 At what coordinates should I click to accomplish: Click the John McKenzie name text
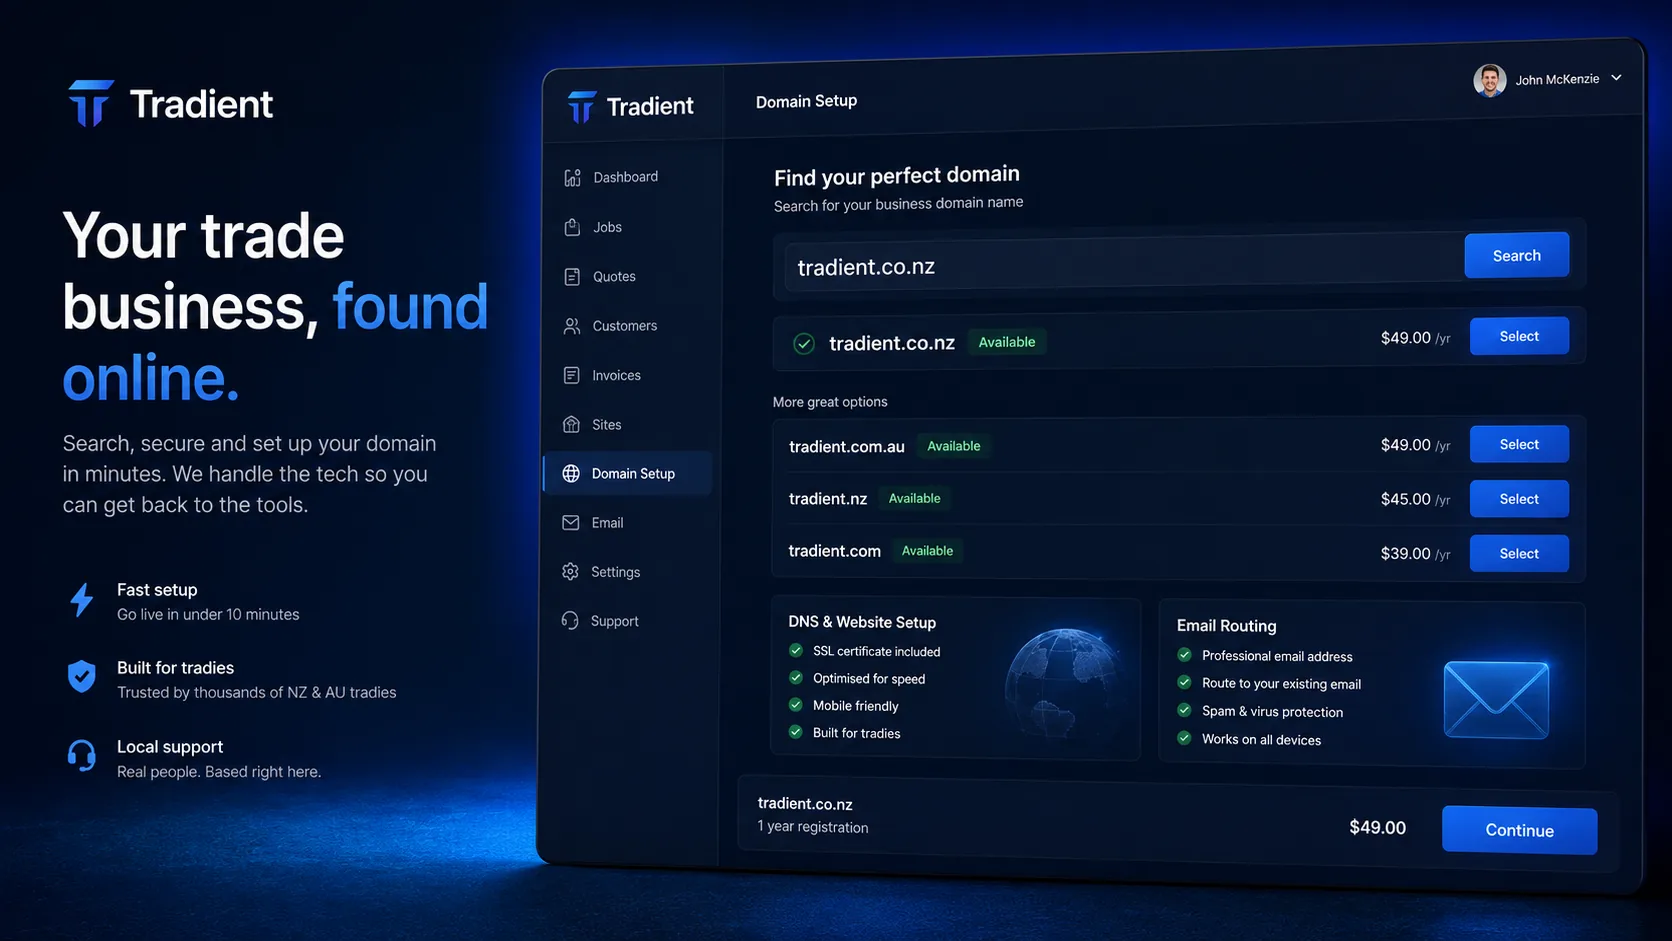(x=1557, y=79)
